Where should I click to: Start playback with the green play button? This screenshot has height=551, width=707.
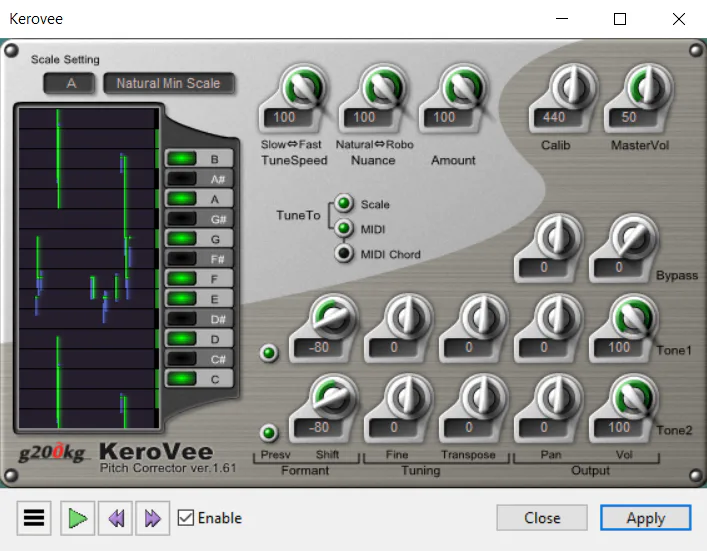tap(78, 518)
